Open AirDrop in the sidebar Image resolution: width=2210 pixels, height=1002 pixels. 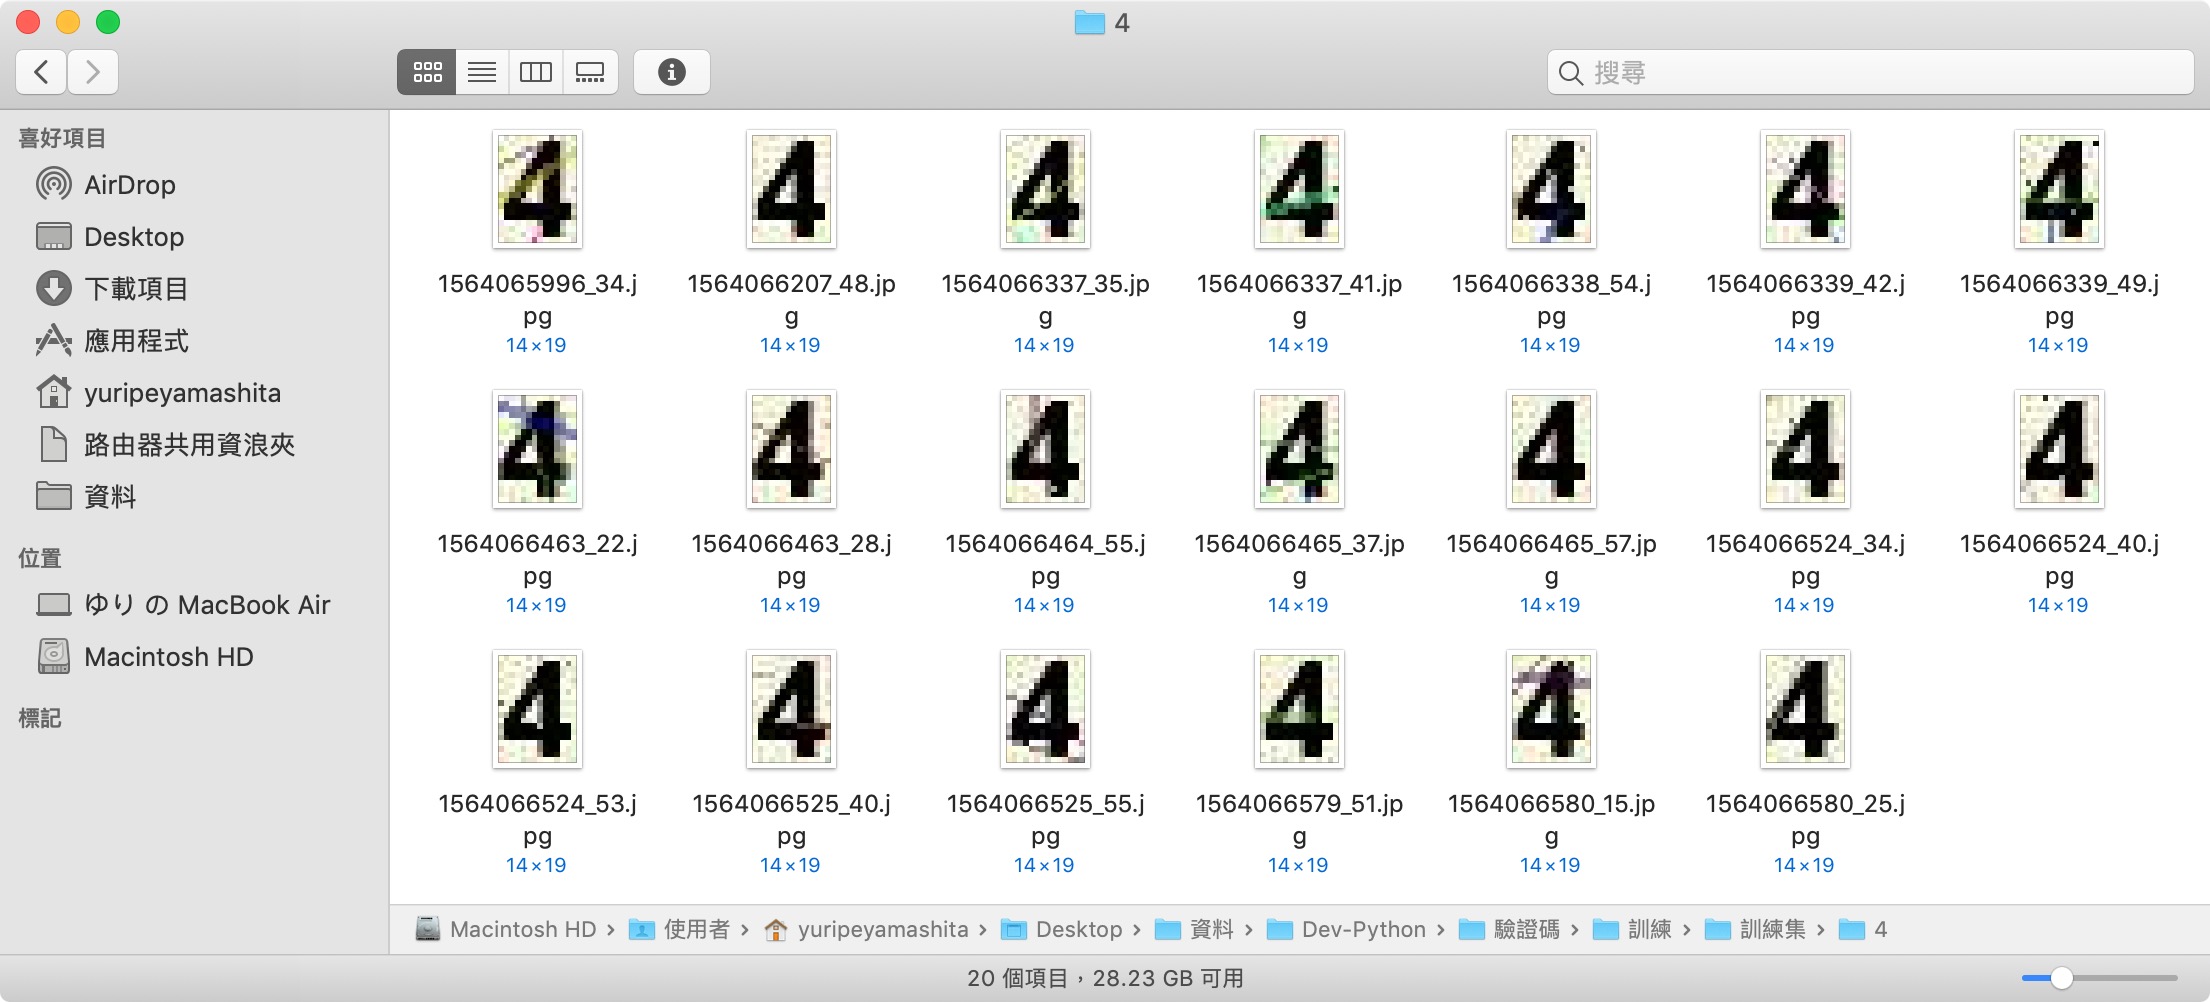[x=129, y=185]
